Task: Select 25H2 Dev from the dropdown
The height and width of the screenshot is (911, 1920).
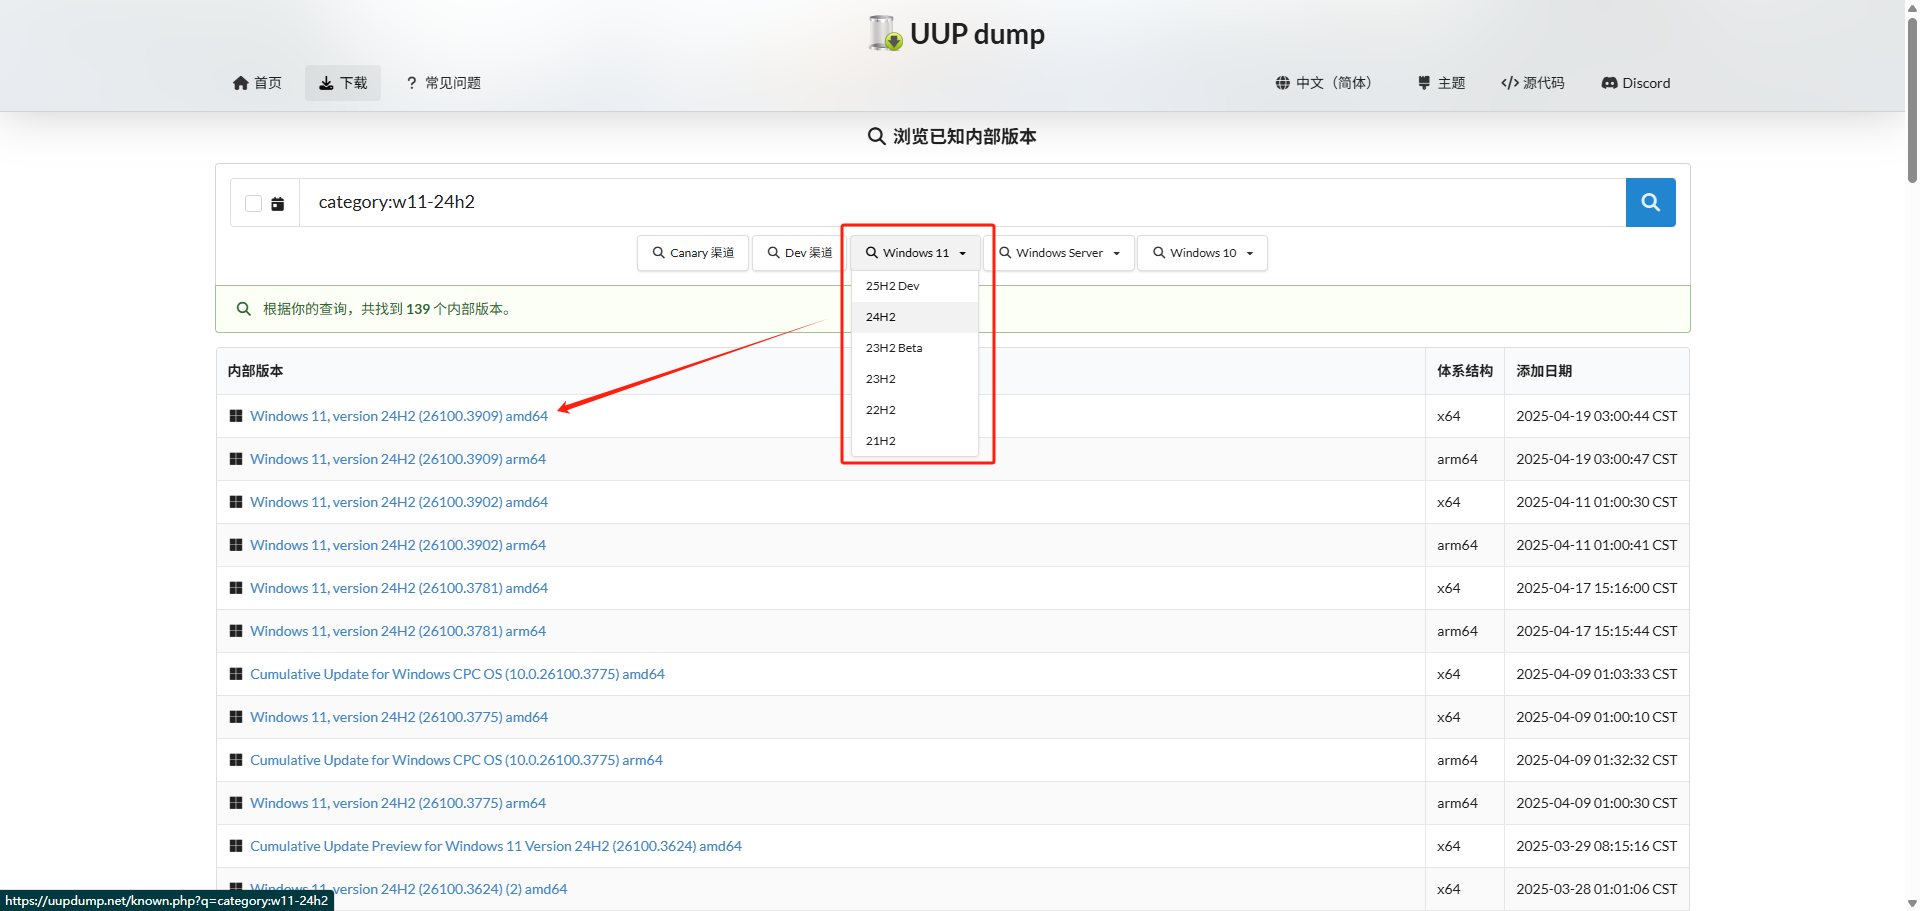Action: pos(914,286)
